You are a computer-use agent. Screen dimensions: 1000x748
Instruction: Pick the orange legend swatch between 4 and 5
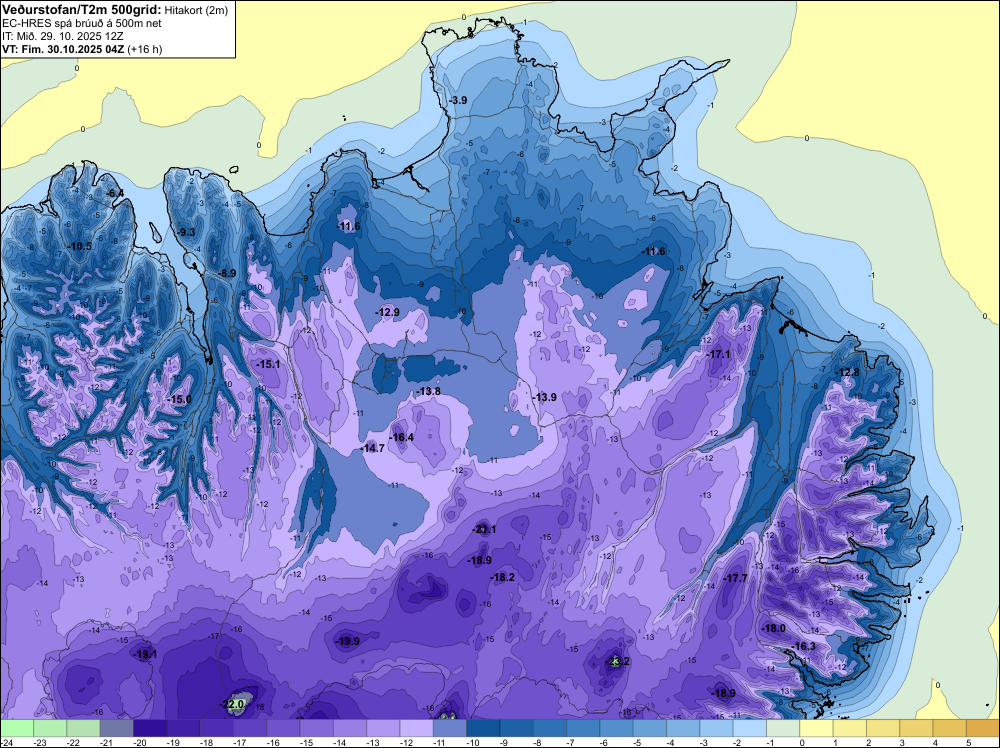coord(950,728)
